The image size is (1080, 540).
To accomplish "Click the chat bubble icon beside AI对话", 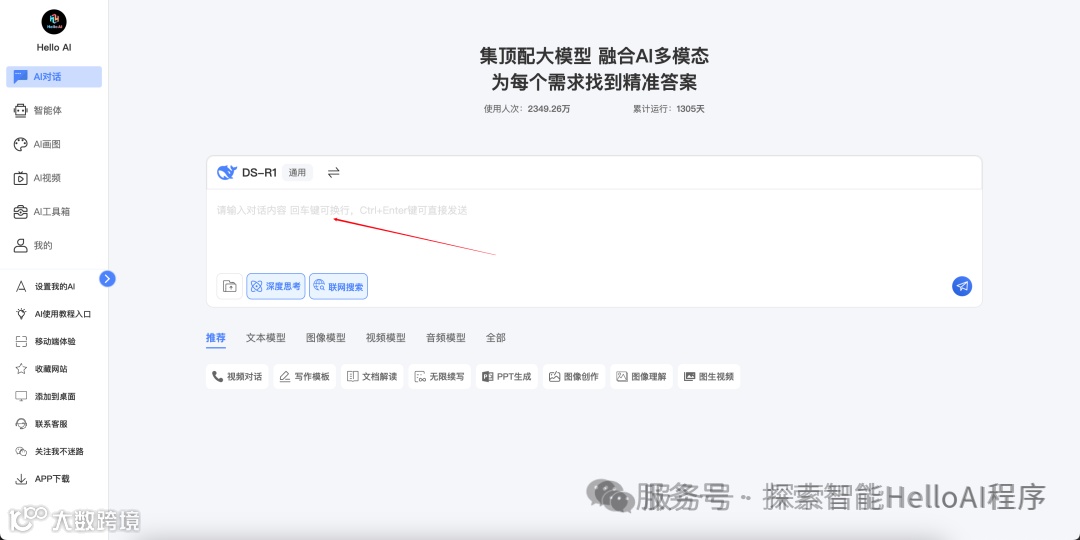I will pos(21,76).
